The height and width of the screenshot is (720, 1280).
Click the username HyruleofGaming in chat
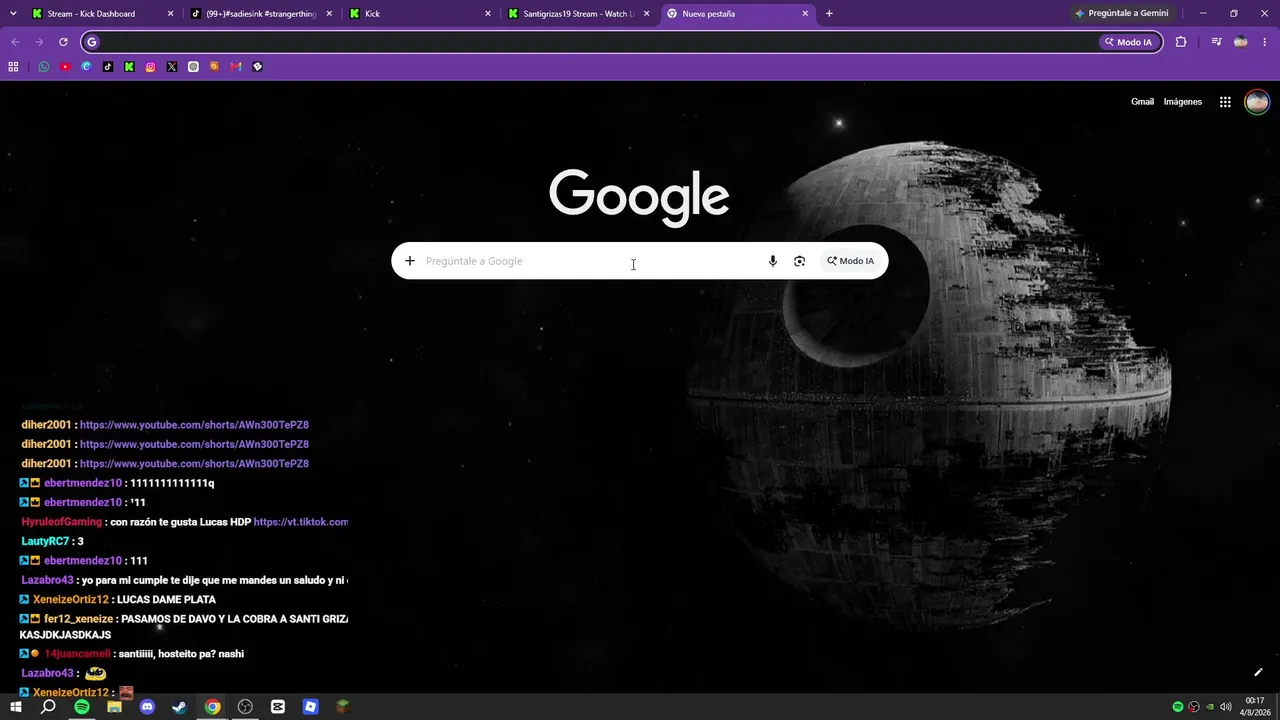[62, 522]
